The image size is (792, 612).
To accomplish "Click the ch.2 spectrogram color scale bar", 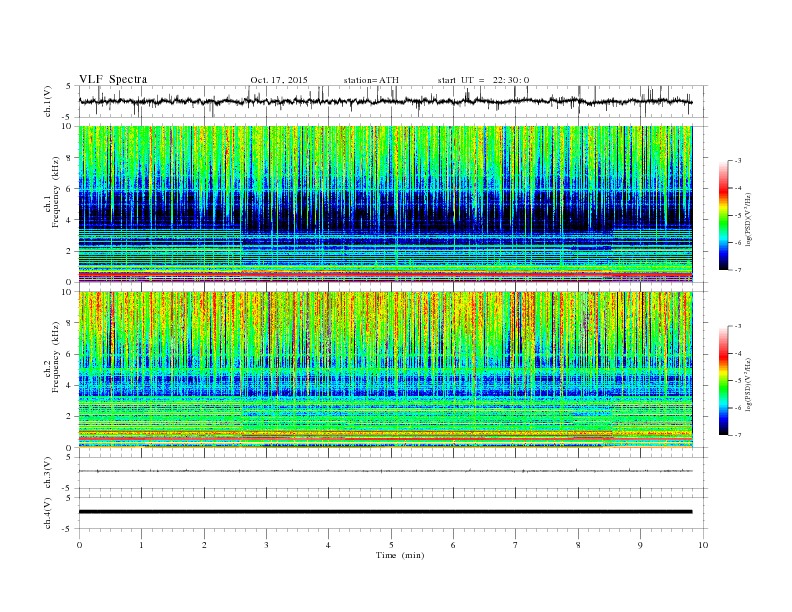I will click(x=723, y=381).
